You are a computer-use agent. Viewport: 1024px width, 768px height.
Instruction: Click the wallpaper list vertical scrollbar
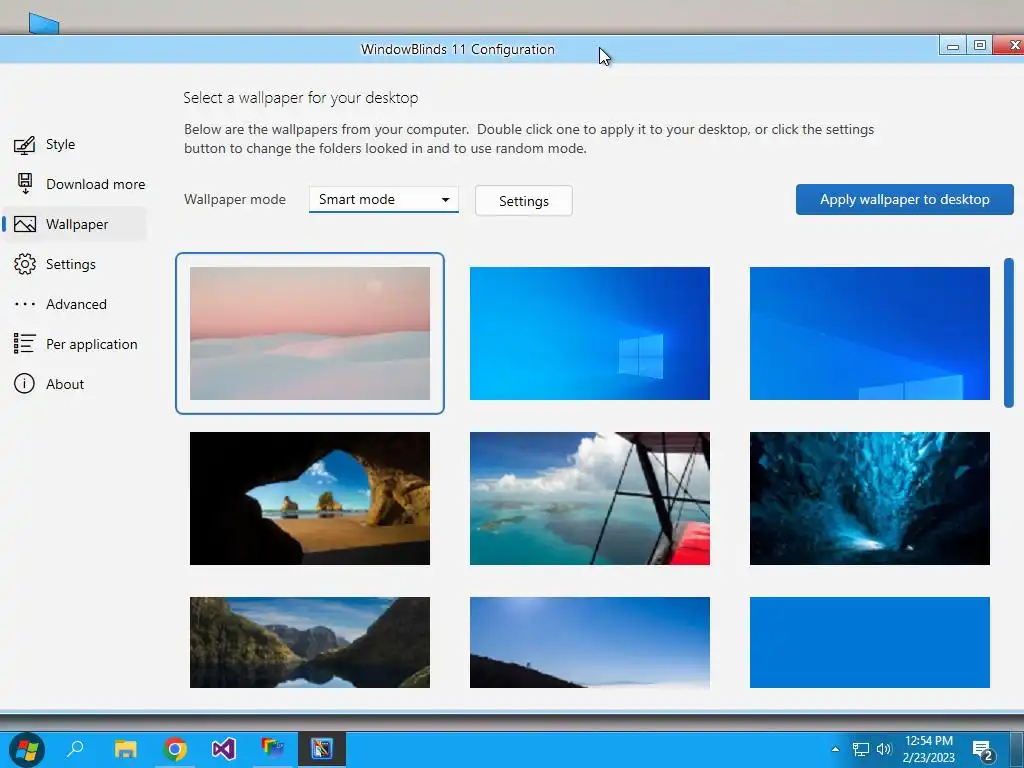coord(1008,333)
